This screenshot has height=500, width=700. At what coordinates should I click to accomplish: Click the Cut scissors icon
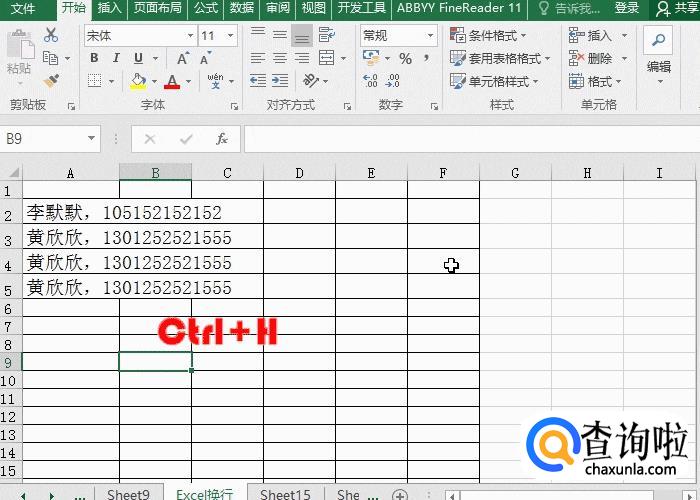[x=51, y=35]
